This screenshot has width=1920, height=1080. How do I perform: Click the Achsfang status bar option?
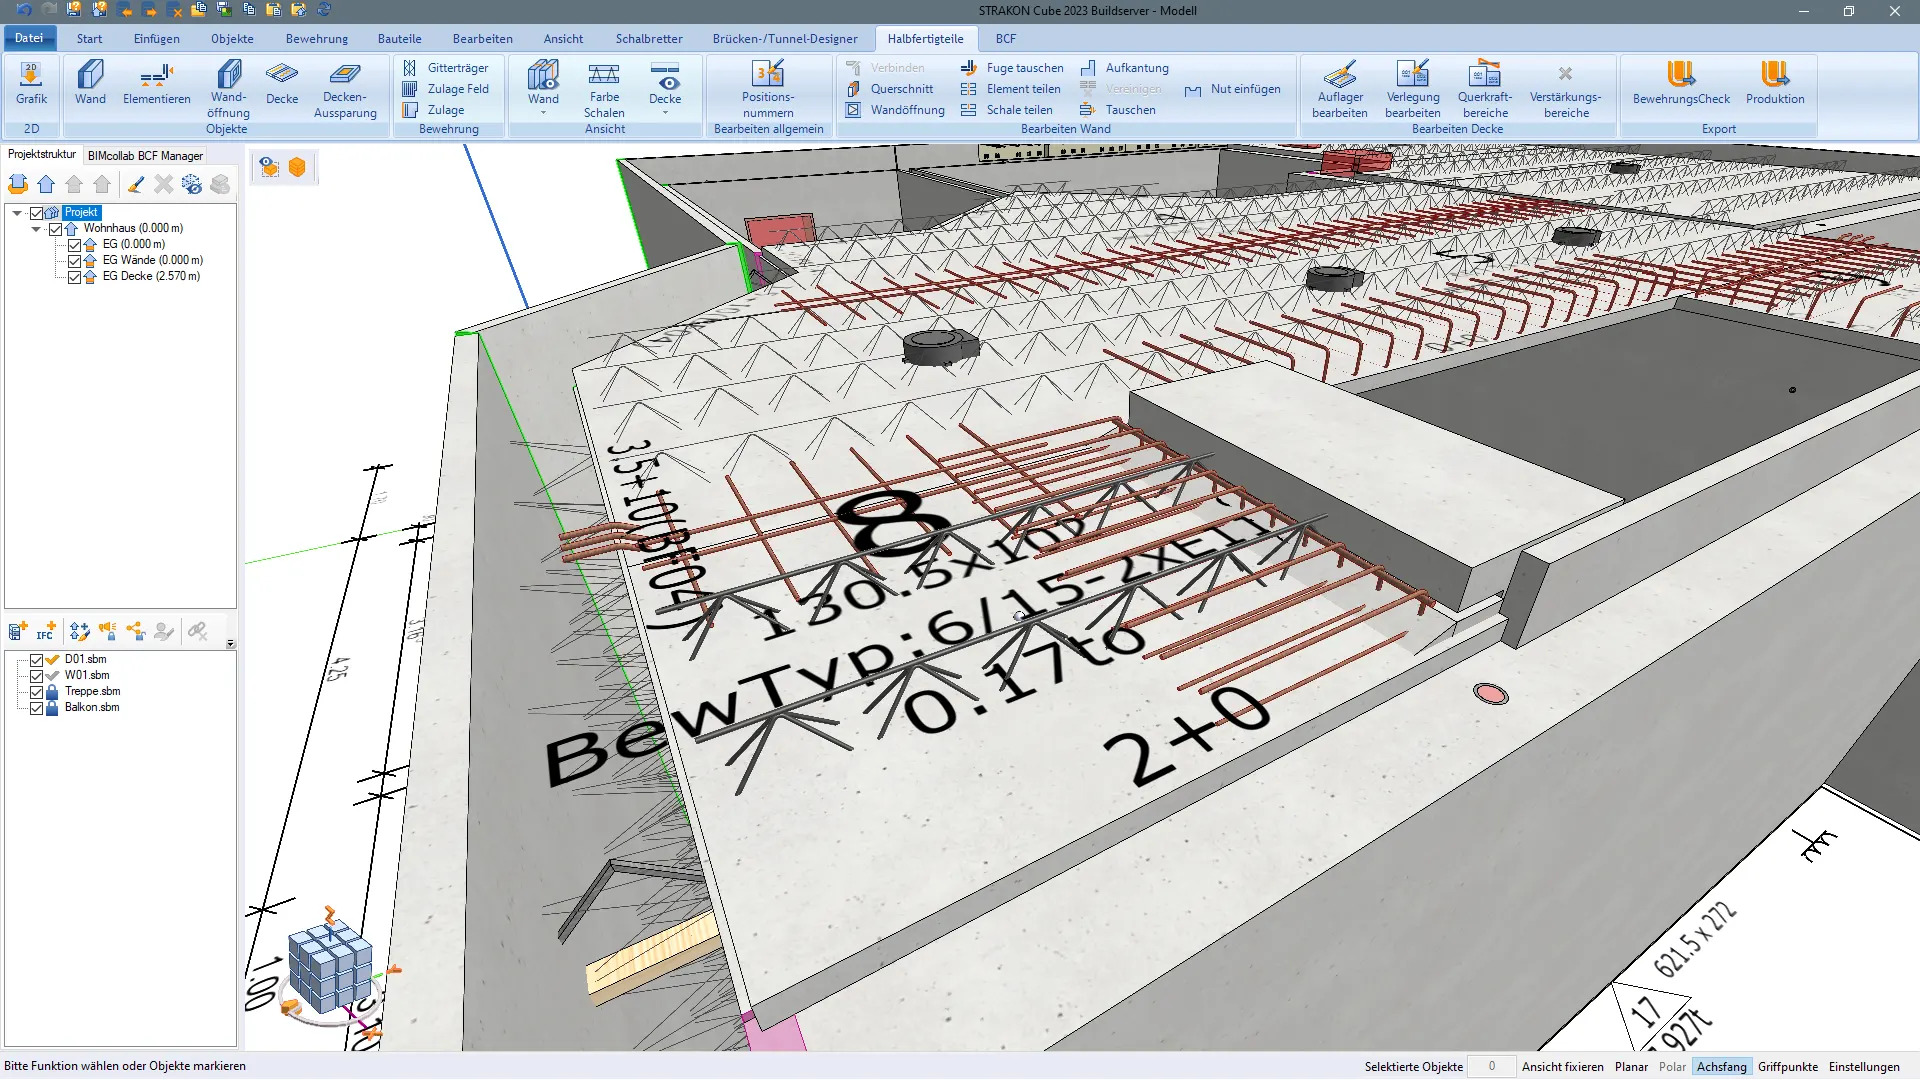coord(1720,1067)
